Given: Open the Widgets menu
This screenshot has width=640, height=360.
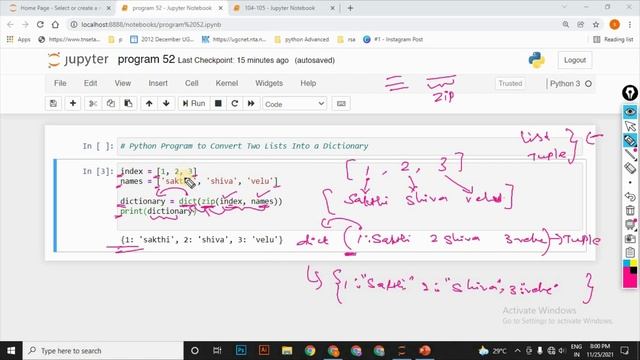Looking at the screenshot, I should [x=269, y=83].
